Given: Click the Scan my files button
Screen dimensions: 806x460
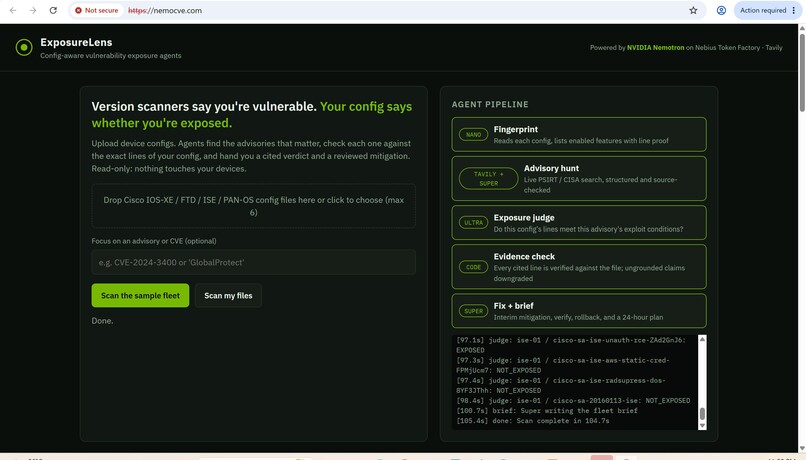Looking at the screenshot, I should tap(228, 296).
